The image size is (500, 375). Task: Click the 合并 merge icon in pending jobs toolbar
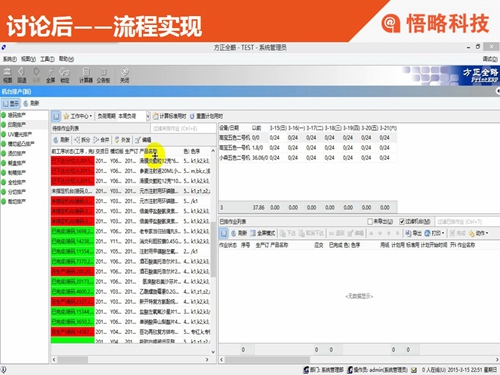101,140
